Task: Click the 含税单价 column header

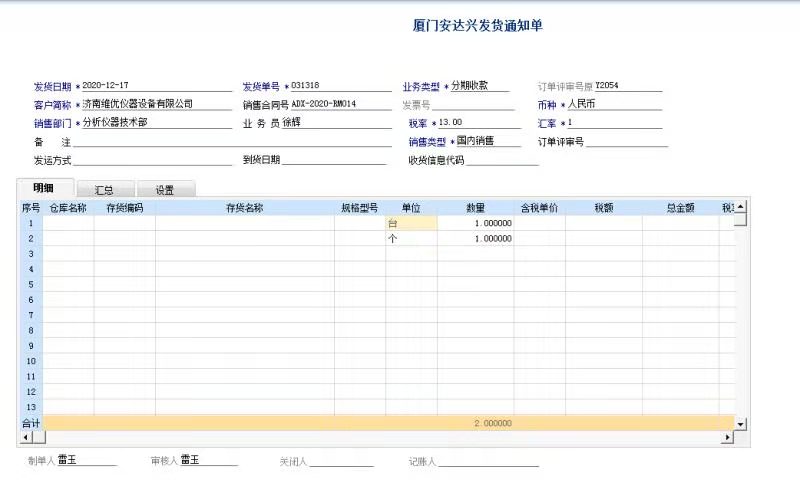Action: (x=539, y=208)
